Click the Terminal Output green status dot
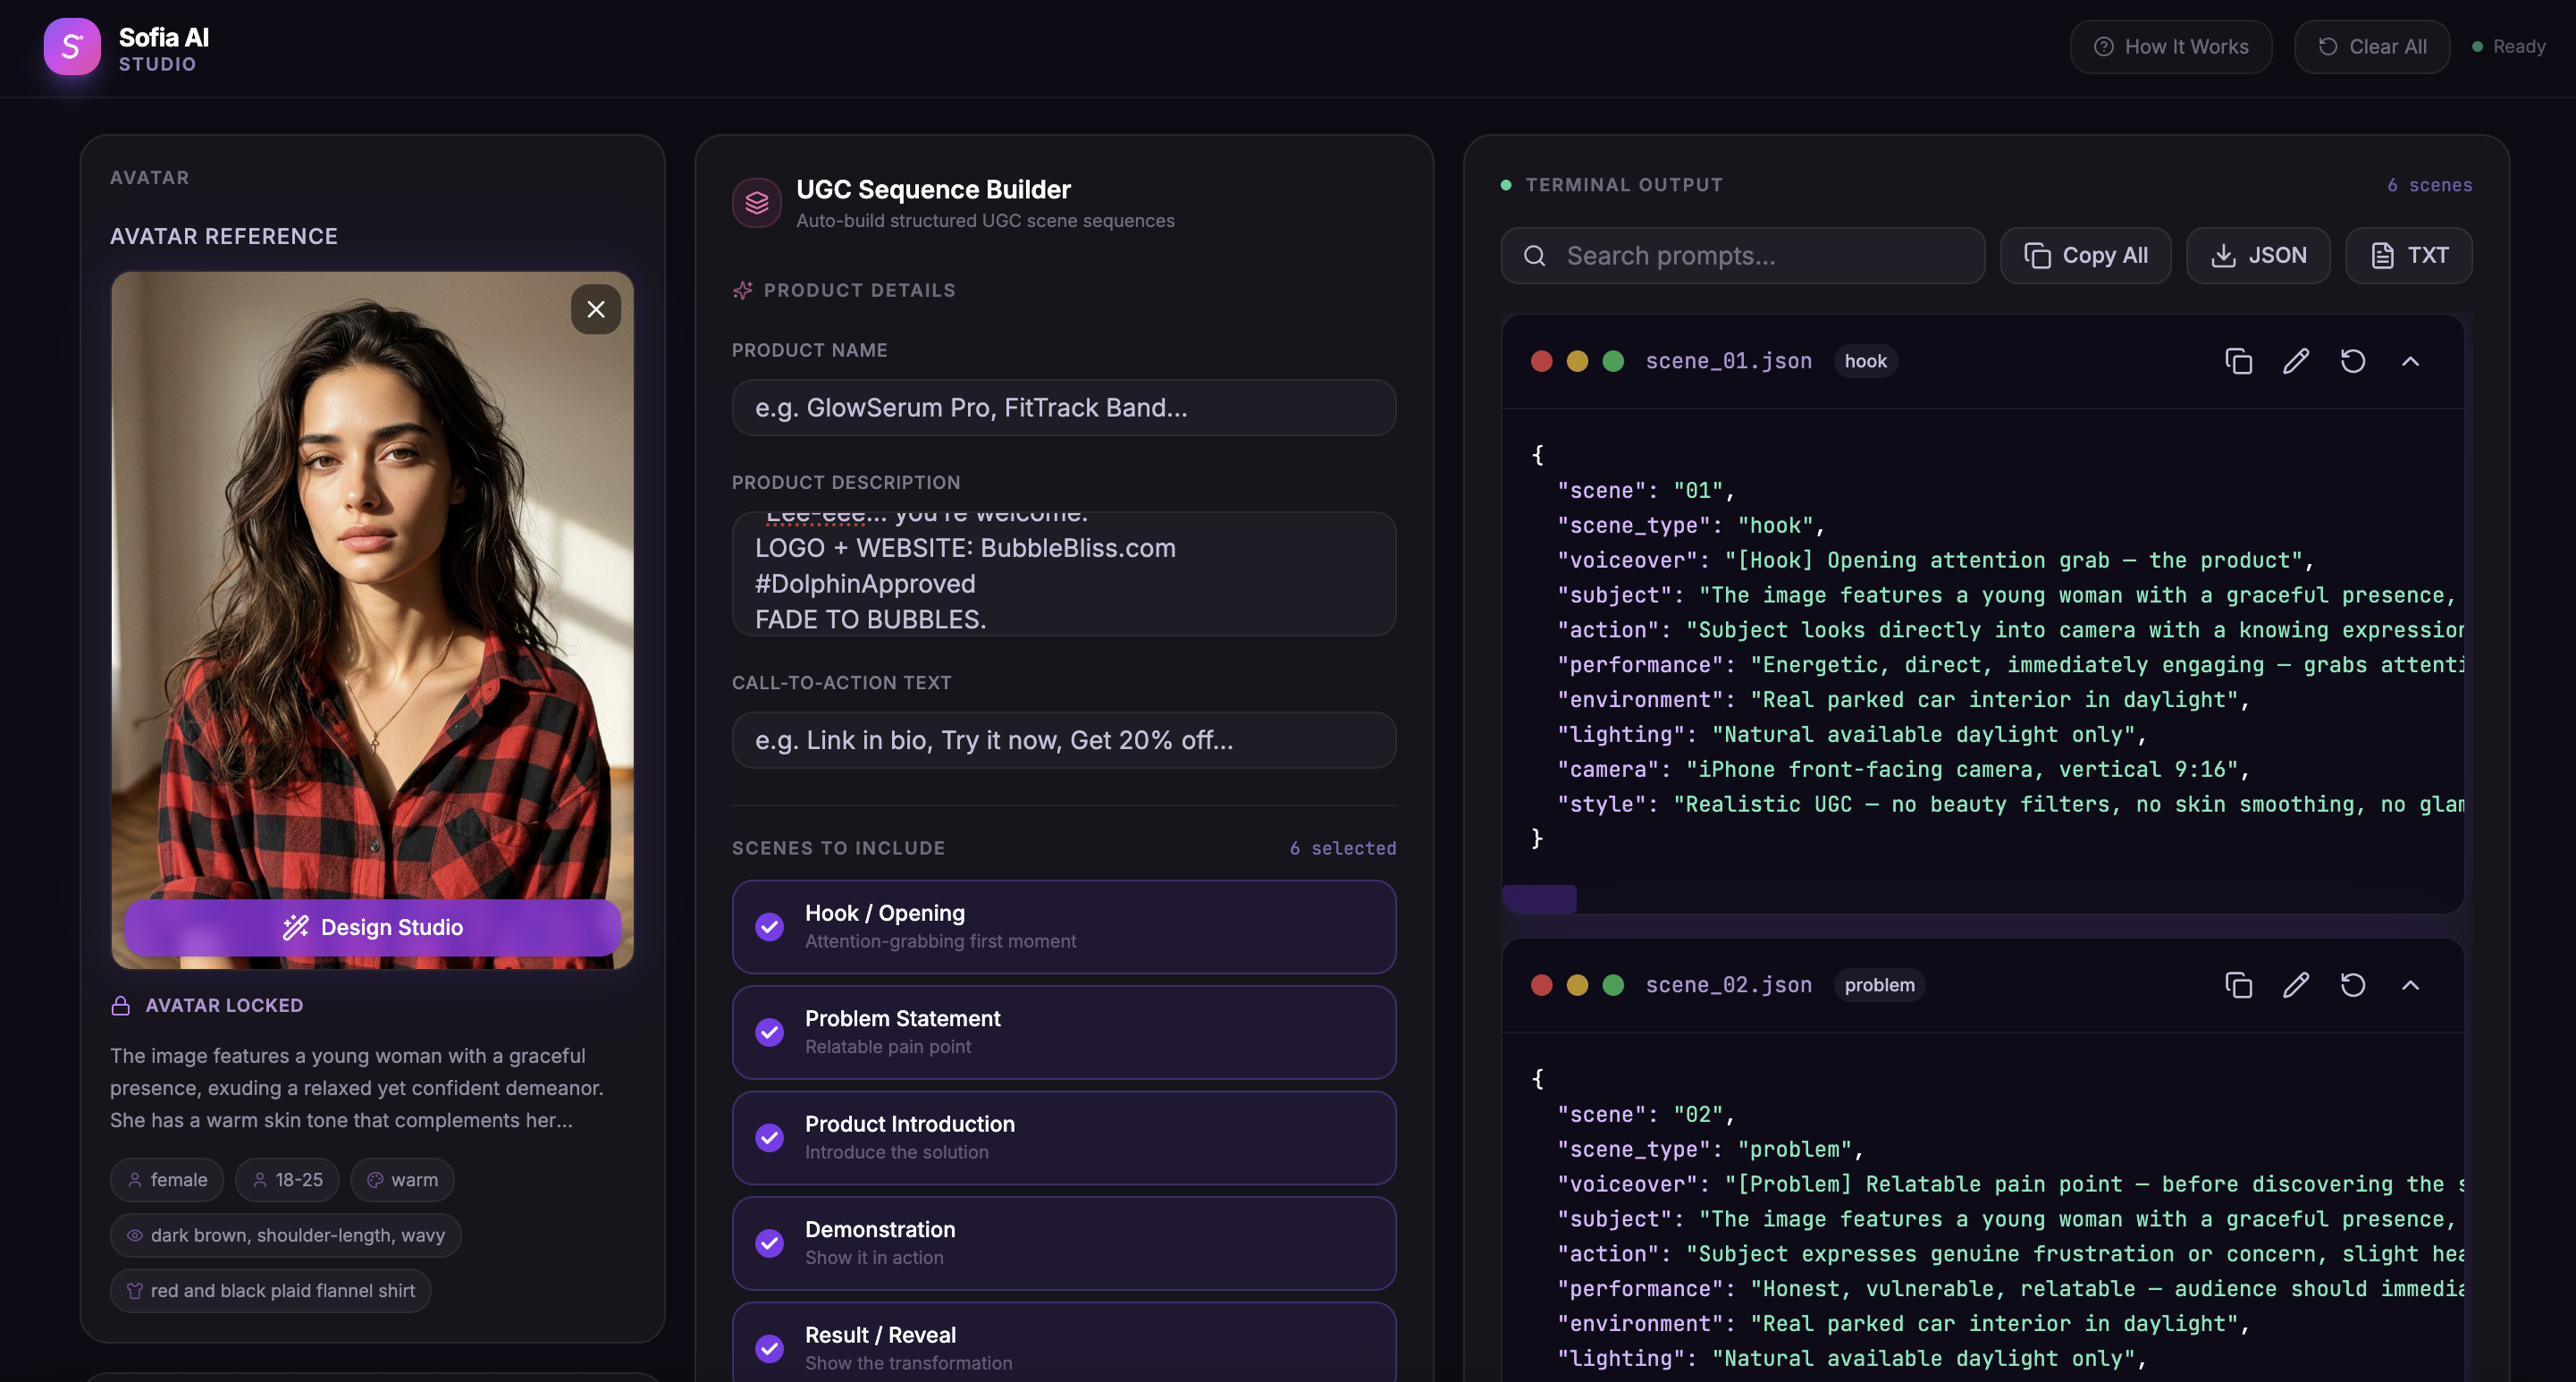The image size is (2576, 1382). [x=1506, y=184]
